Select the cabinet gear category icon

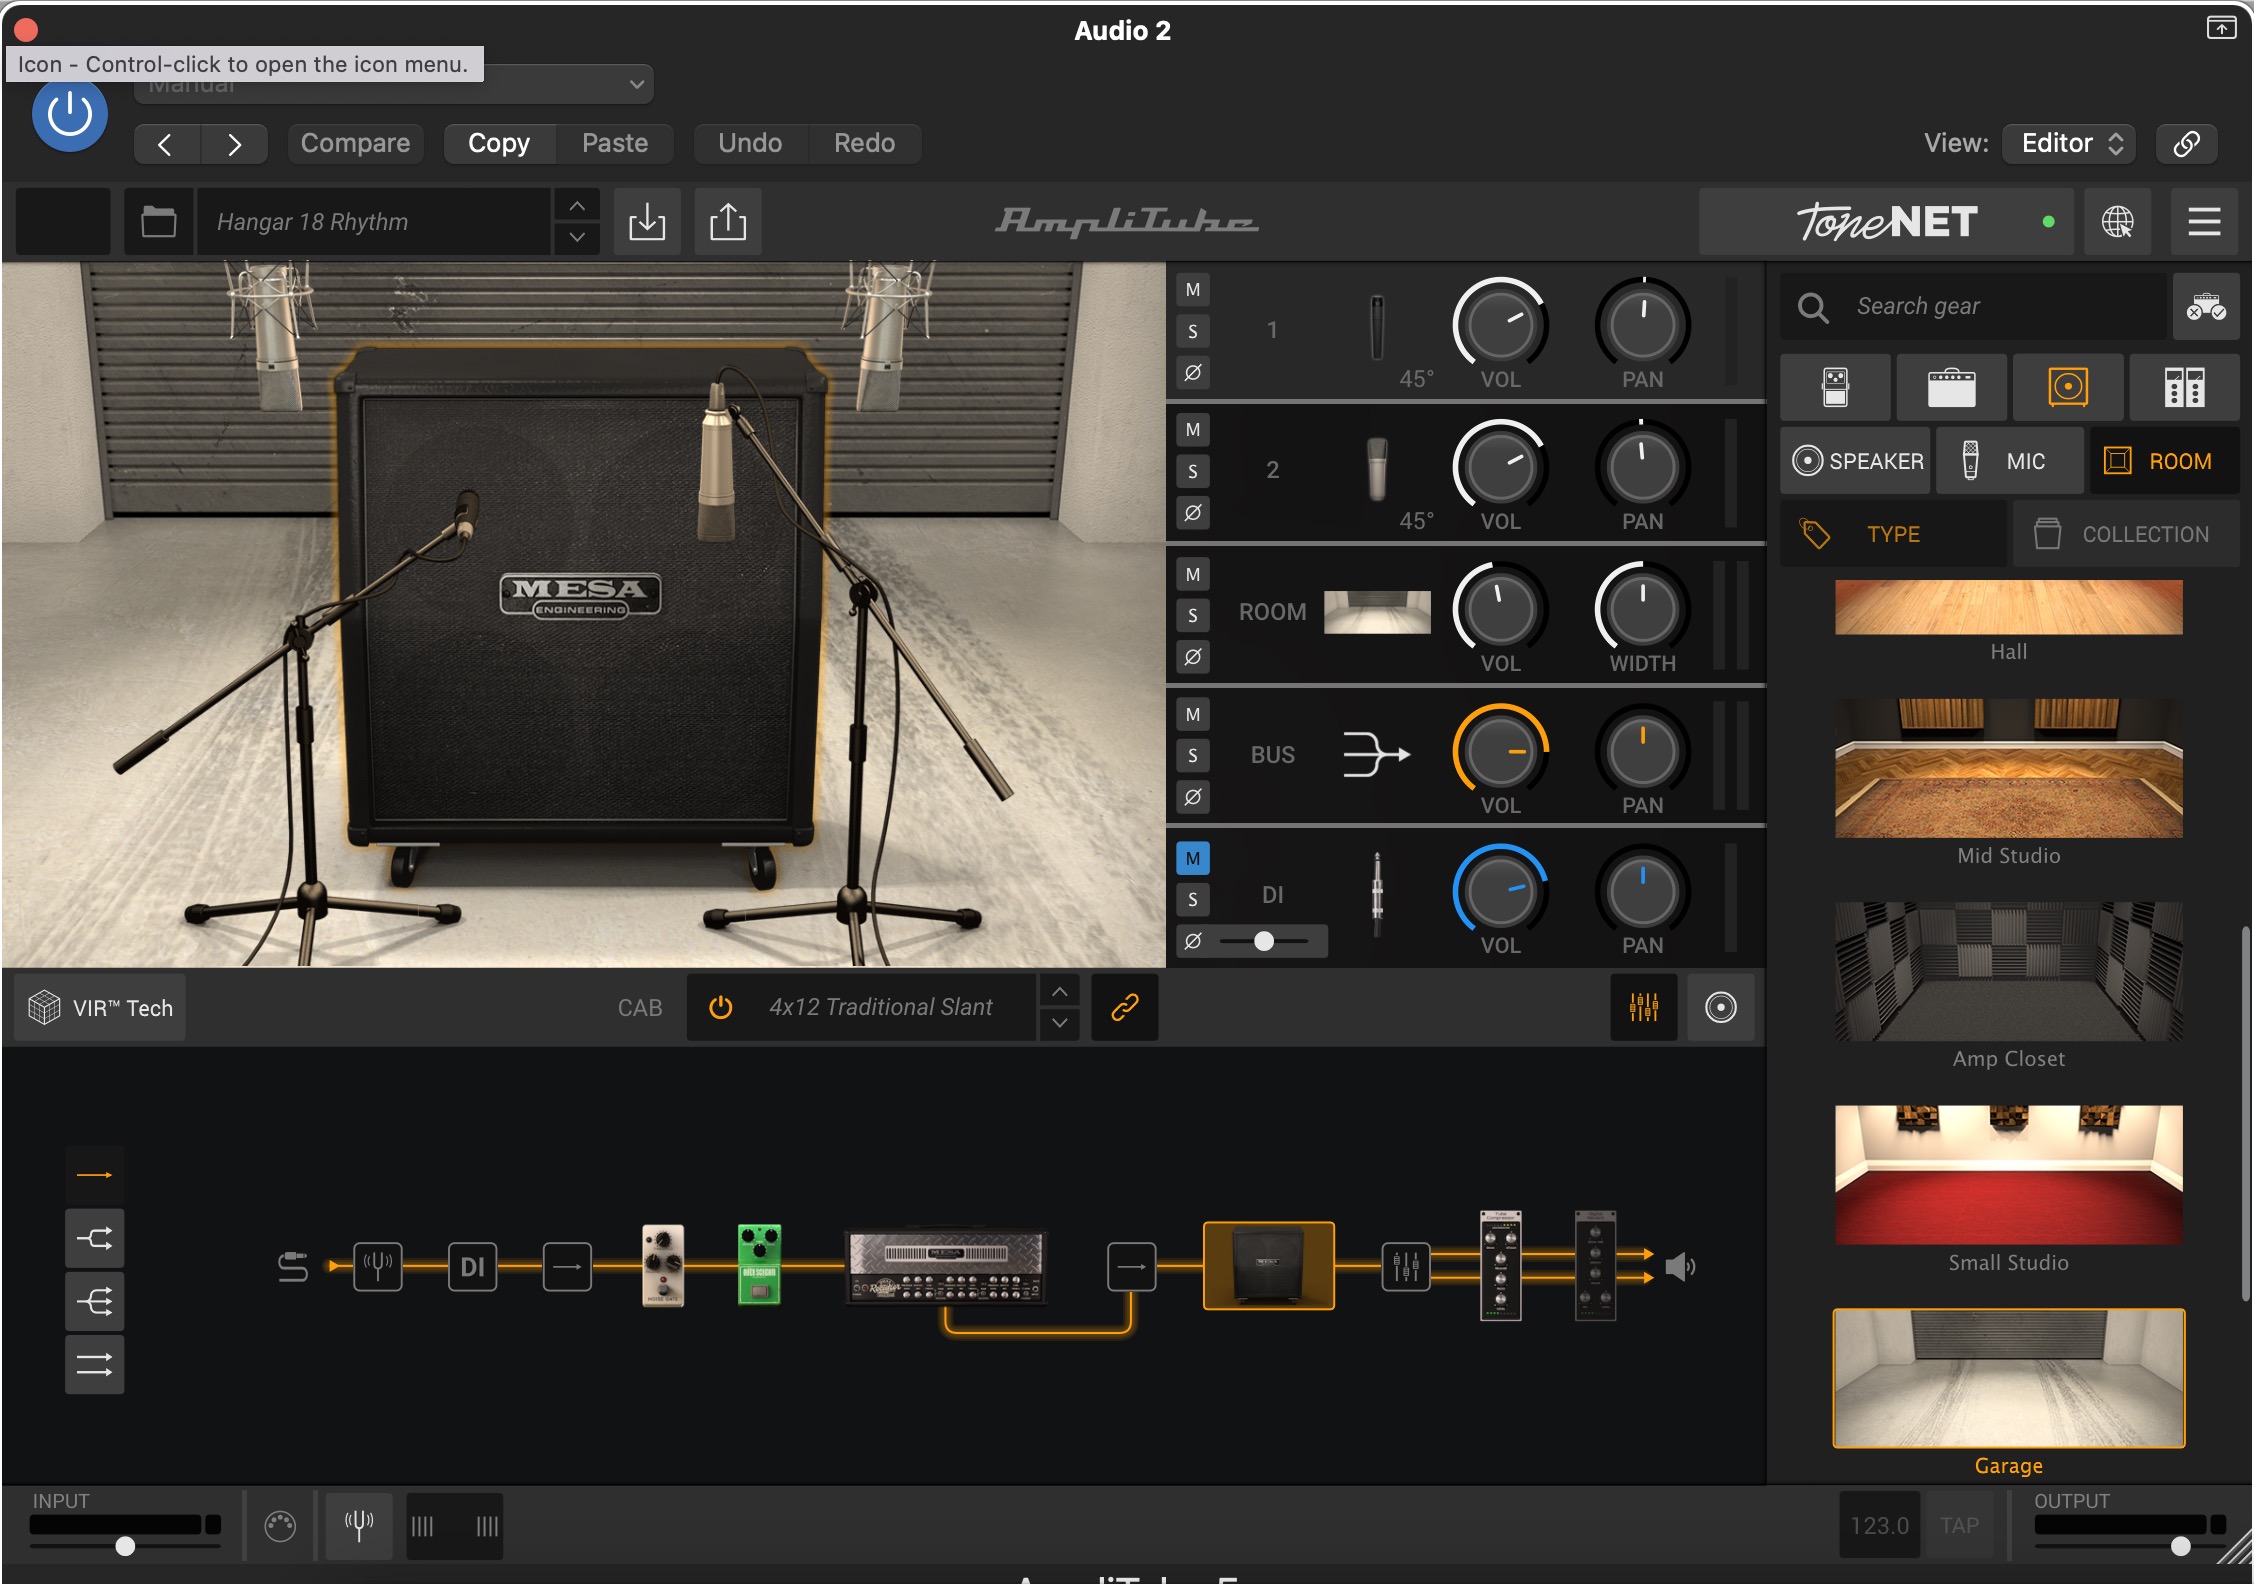pos(2067,387)
